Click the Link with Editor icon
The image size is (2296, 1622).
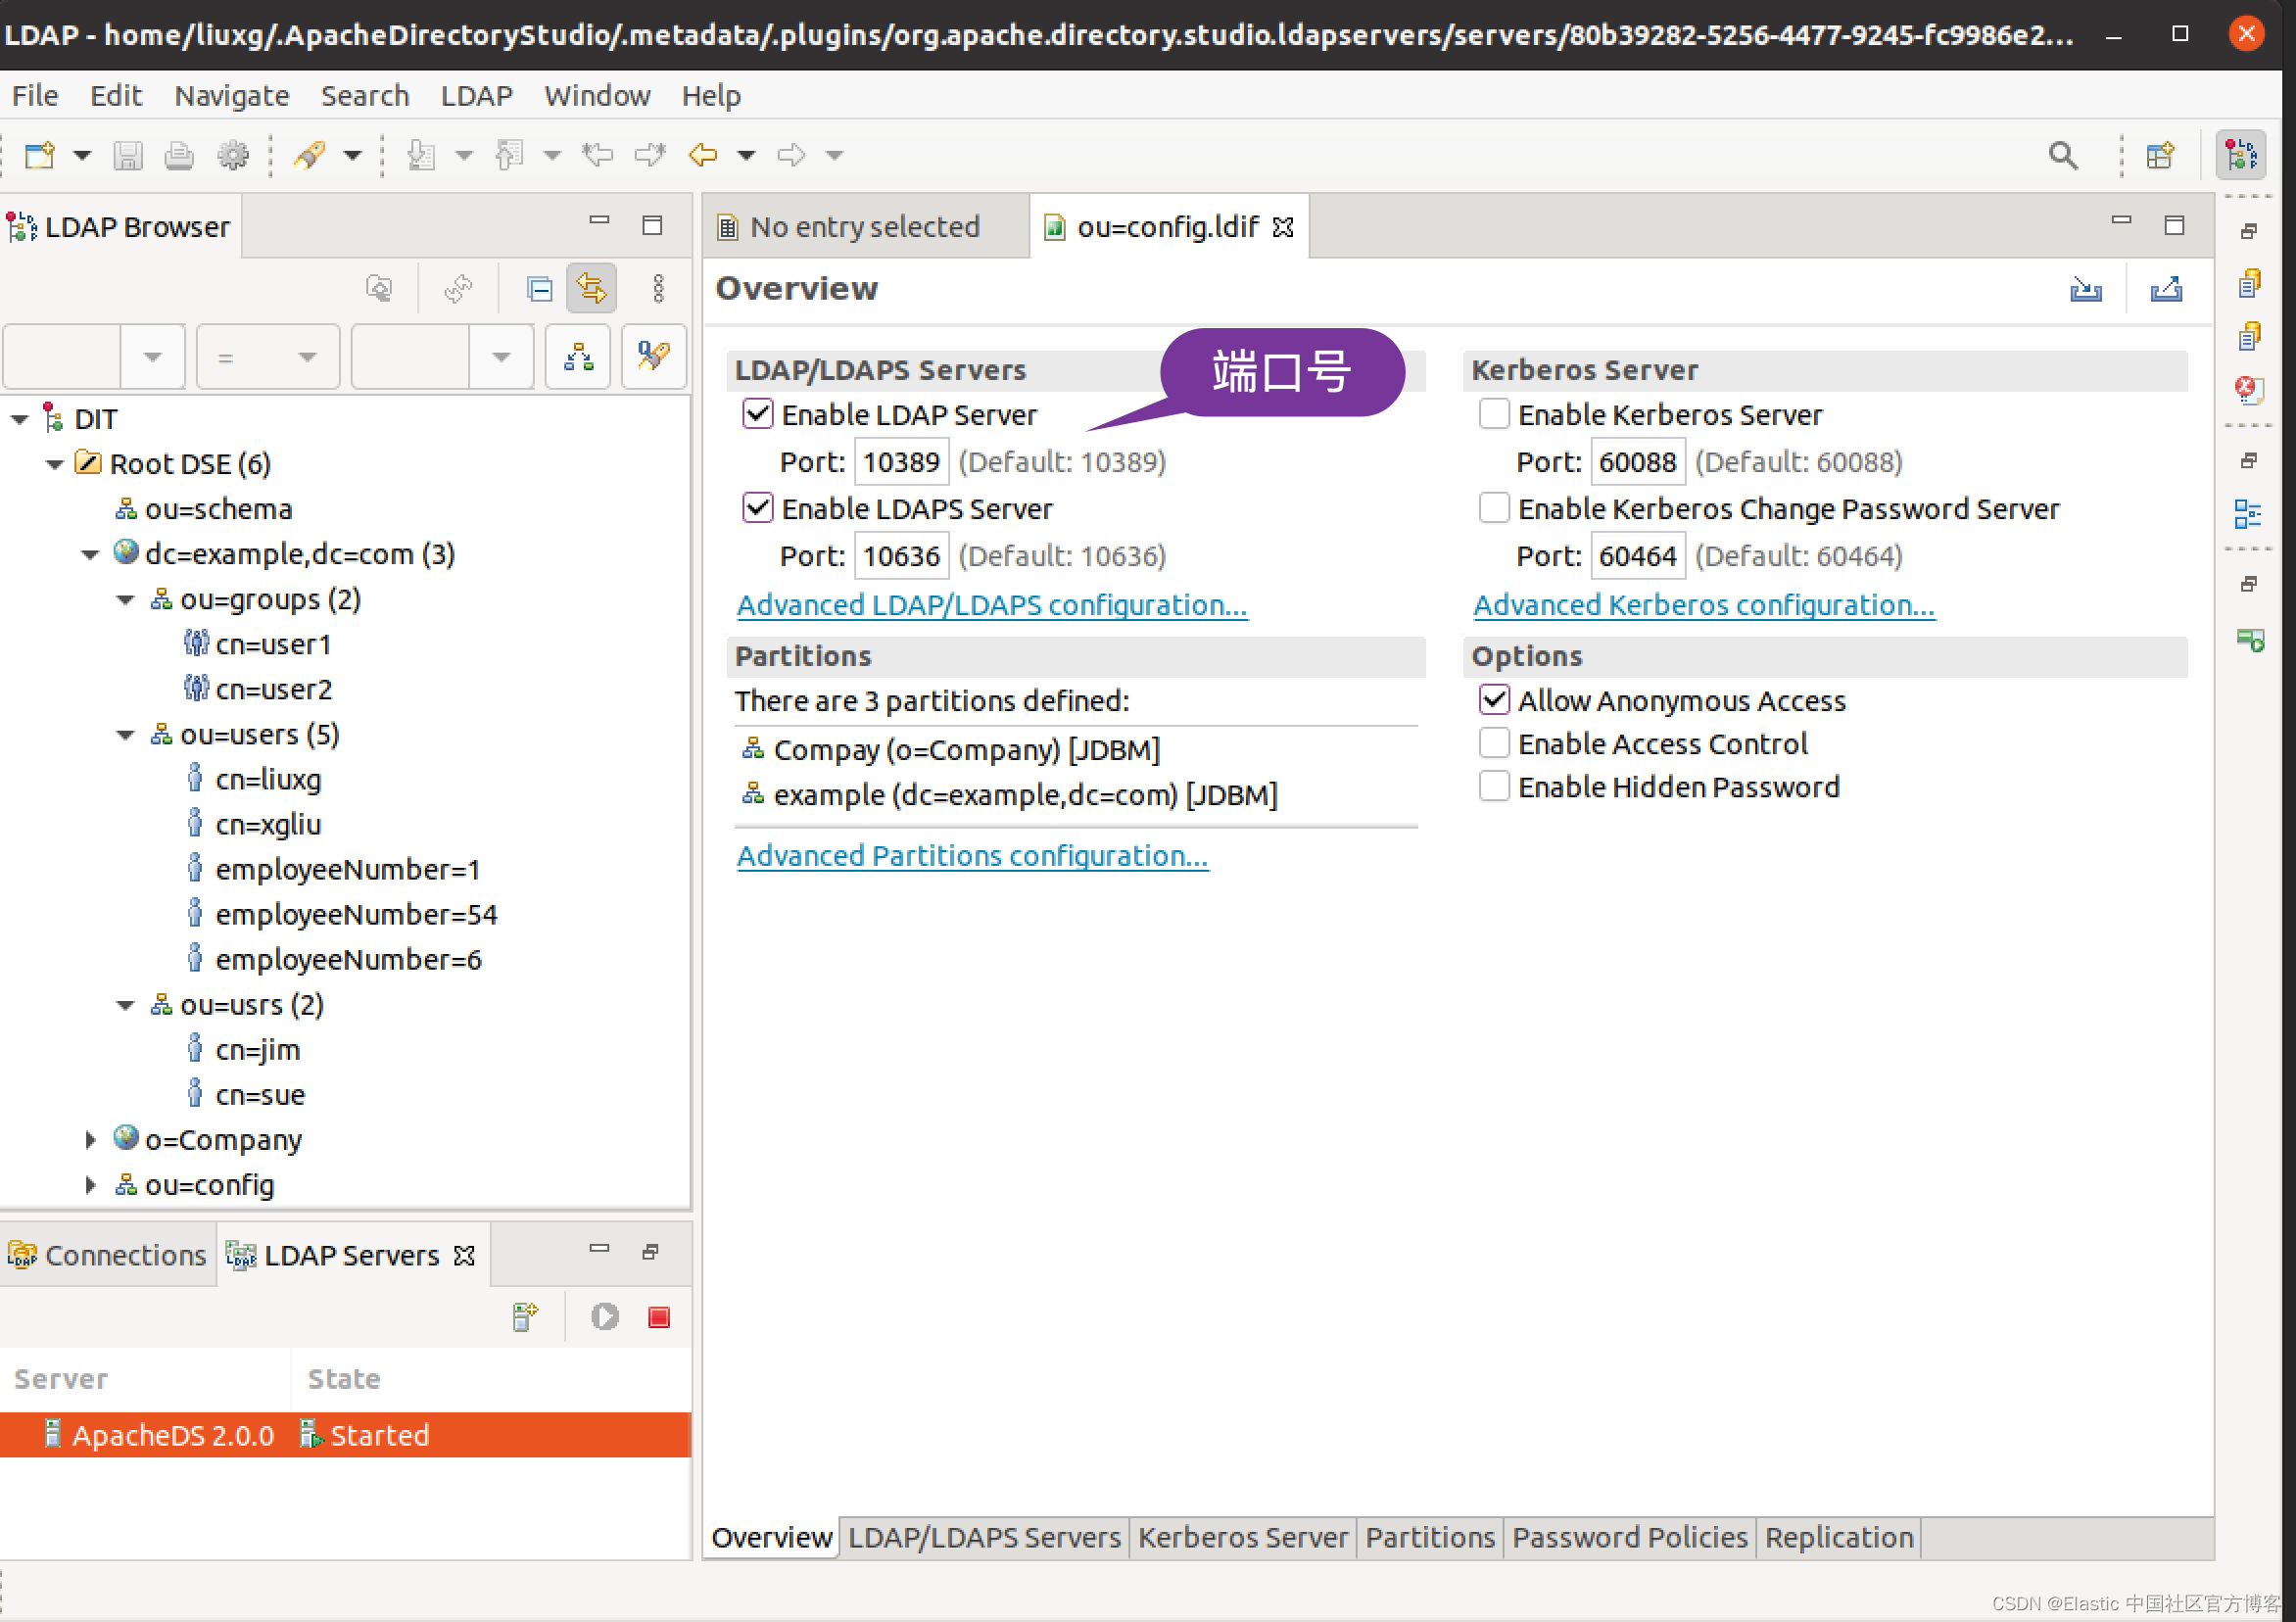(x=591, y=289)
